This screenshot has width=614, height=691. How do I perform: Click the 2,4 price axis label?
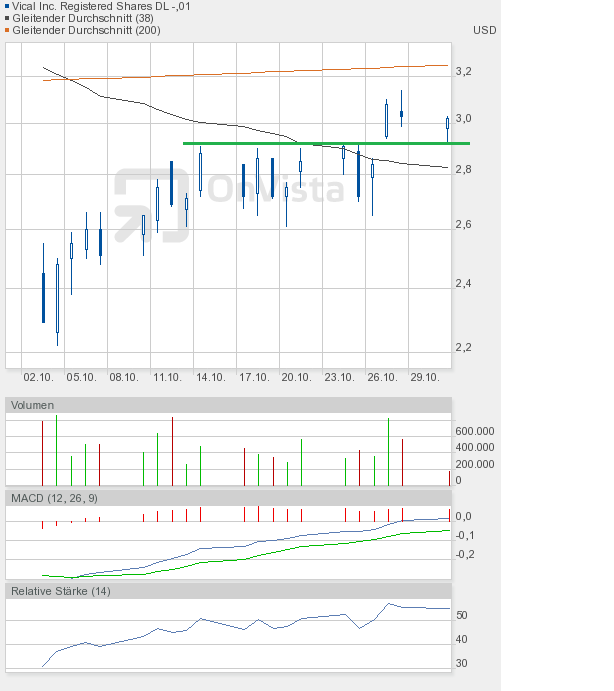463,283
